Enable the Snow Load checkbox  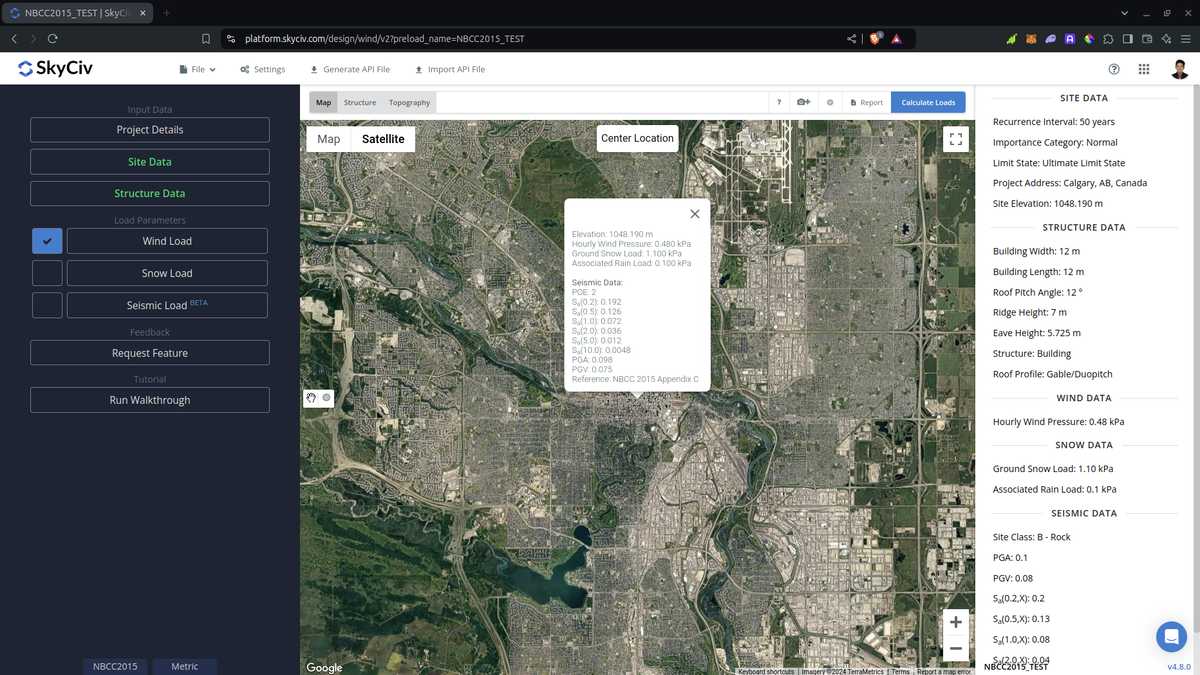(46, 272)
